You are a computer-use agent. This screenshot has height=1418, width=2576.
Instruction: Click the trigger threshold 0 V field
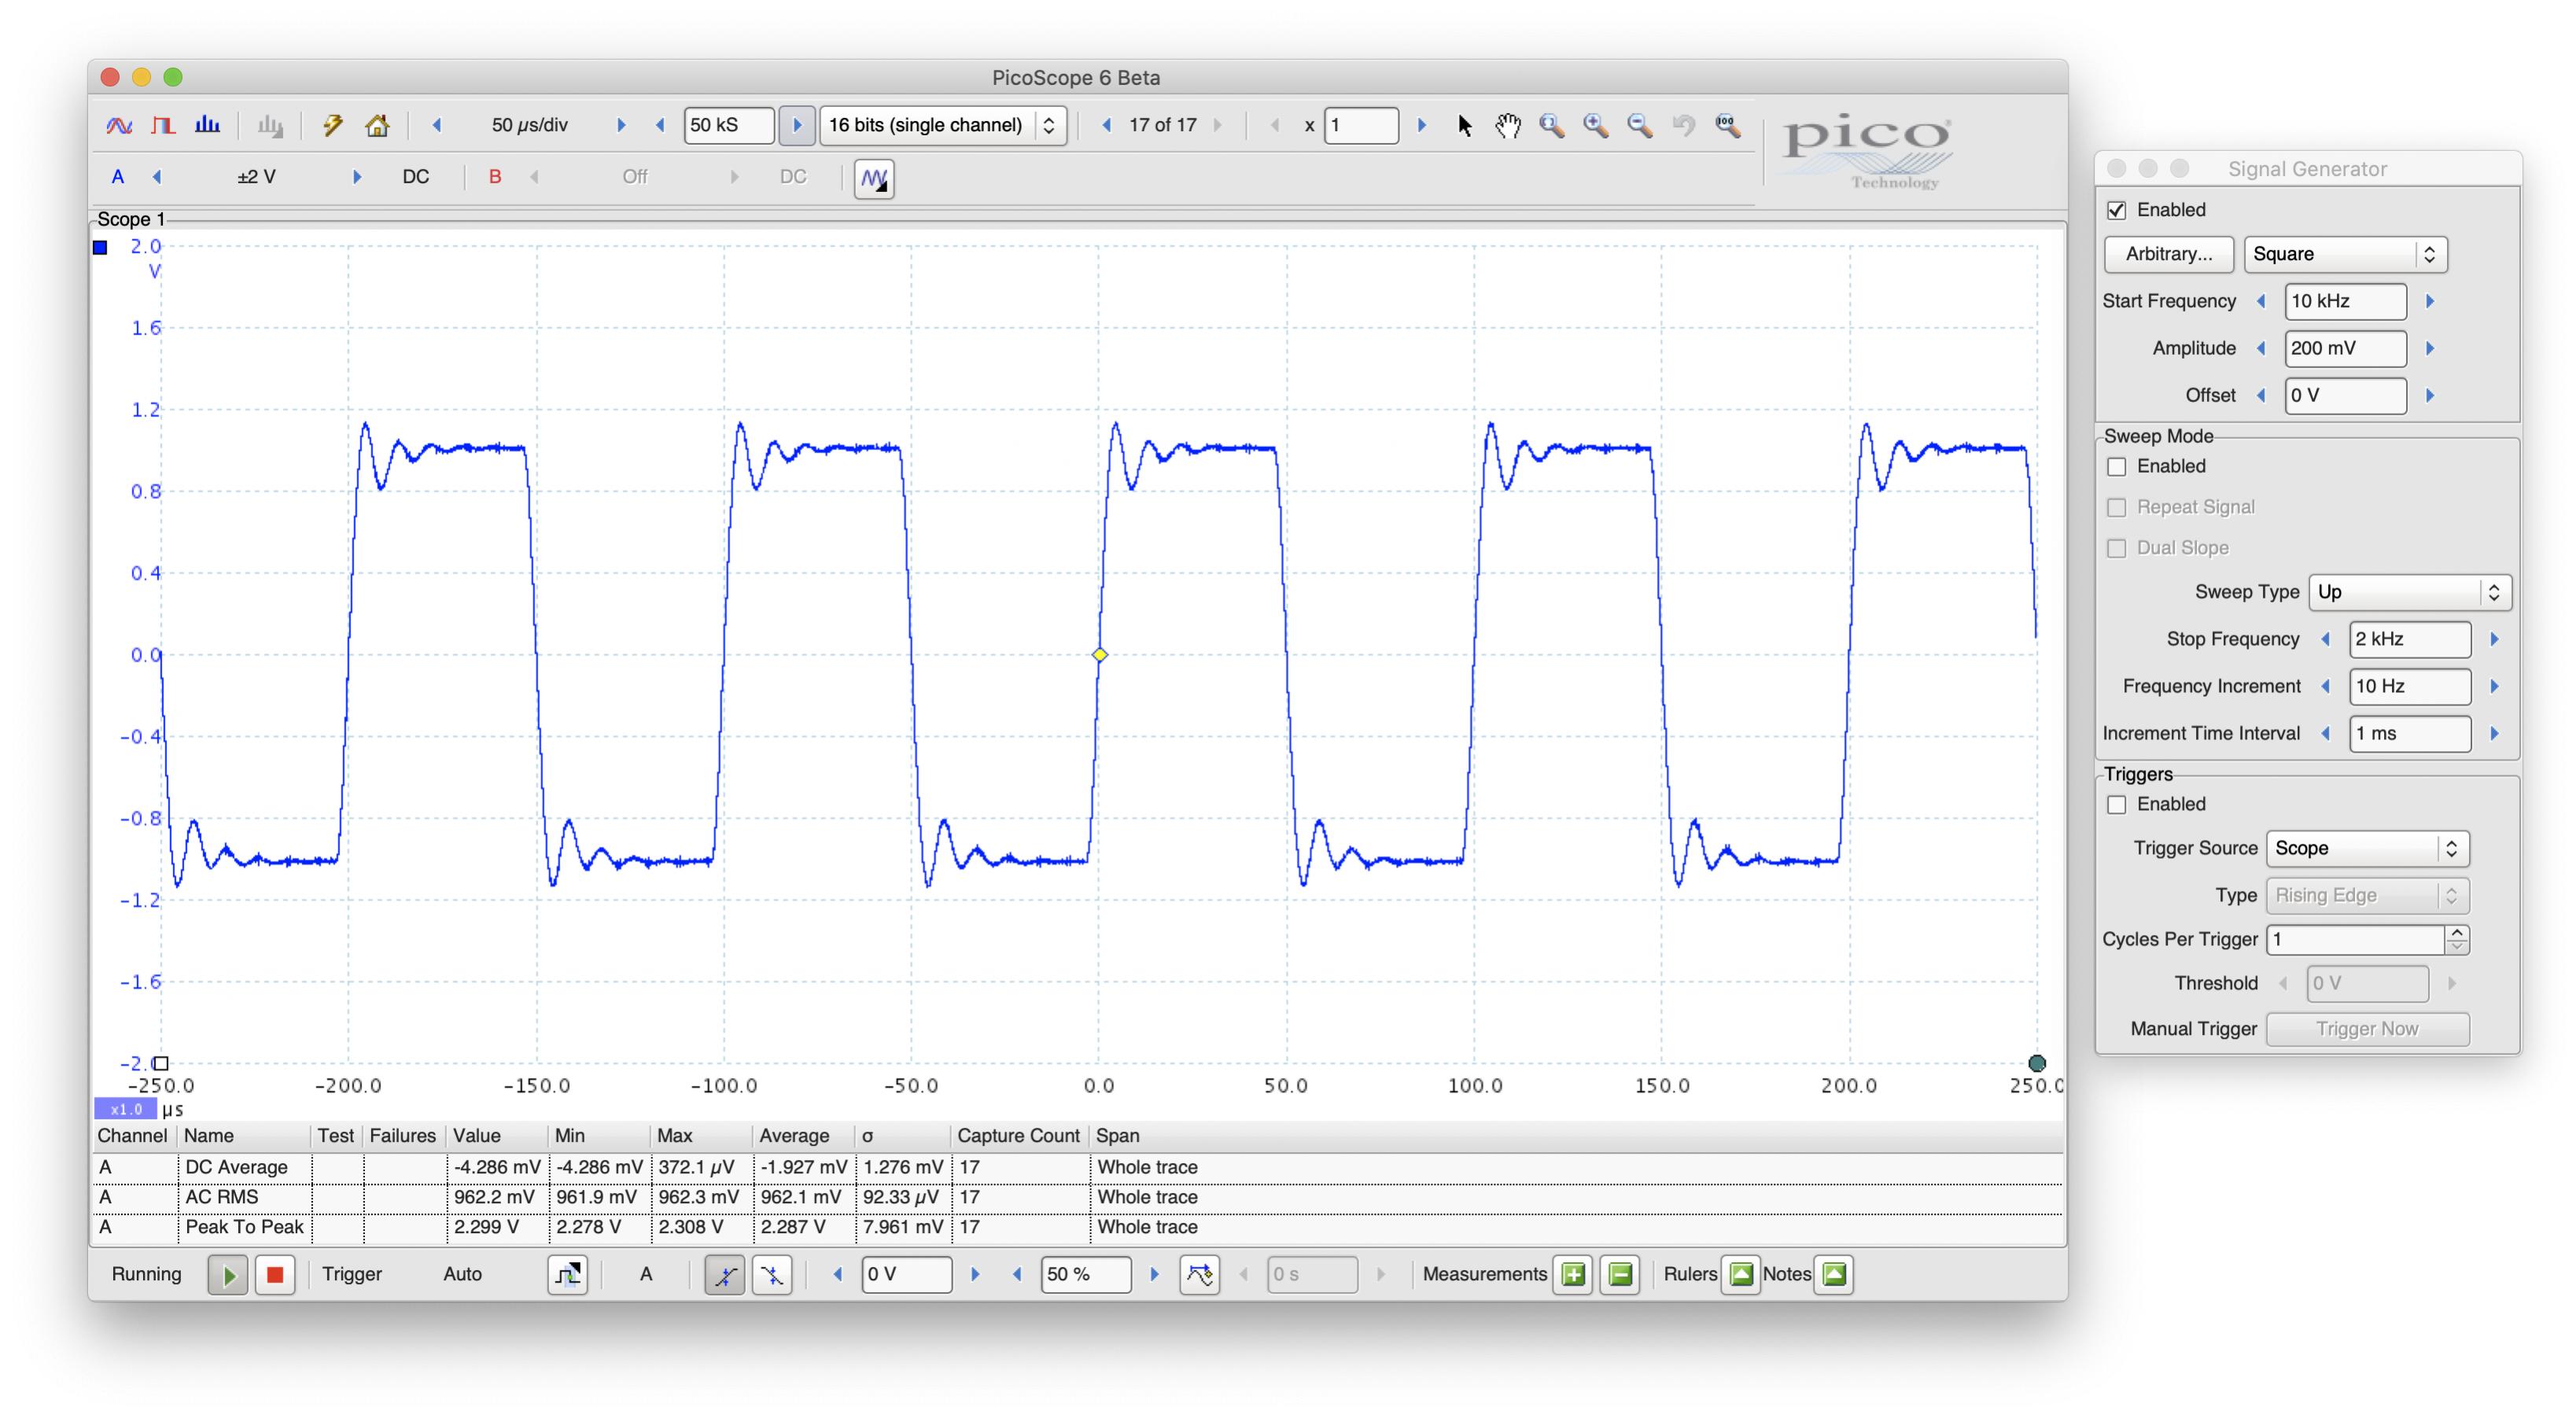coord(906,1275)
